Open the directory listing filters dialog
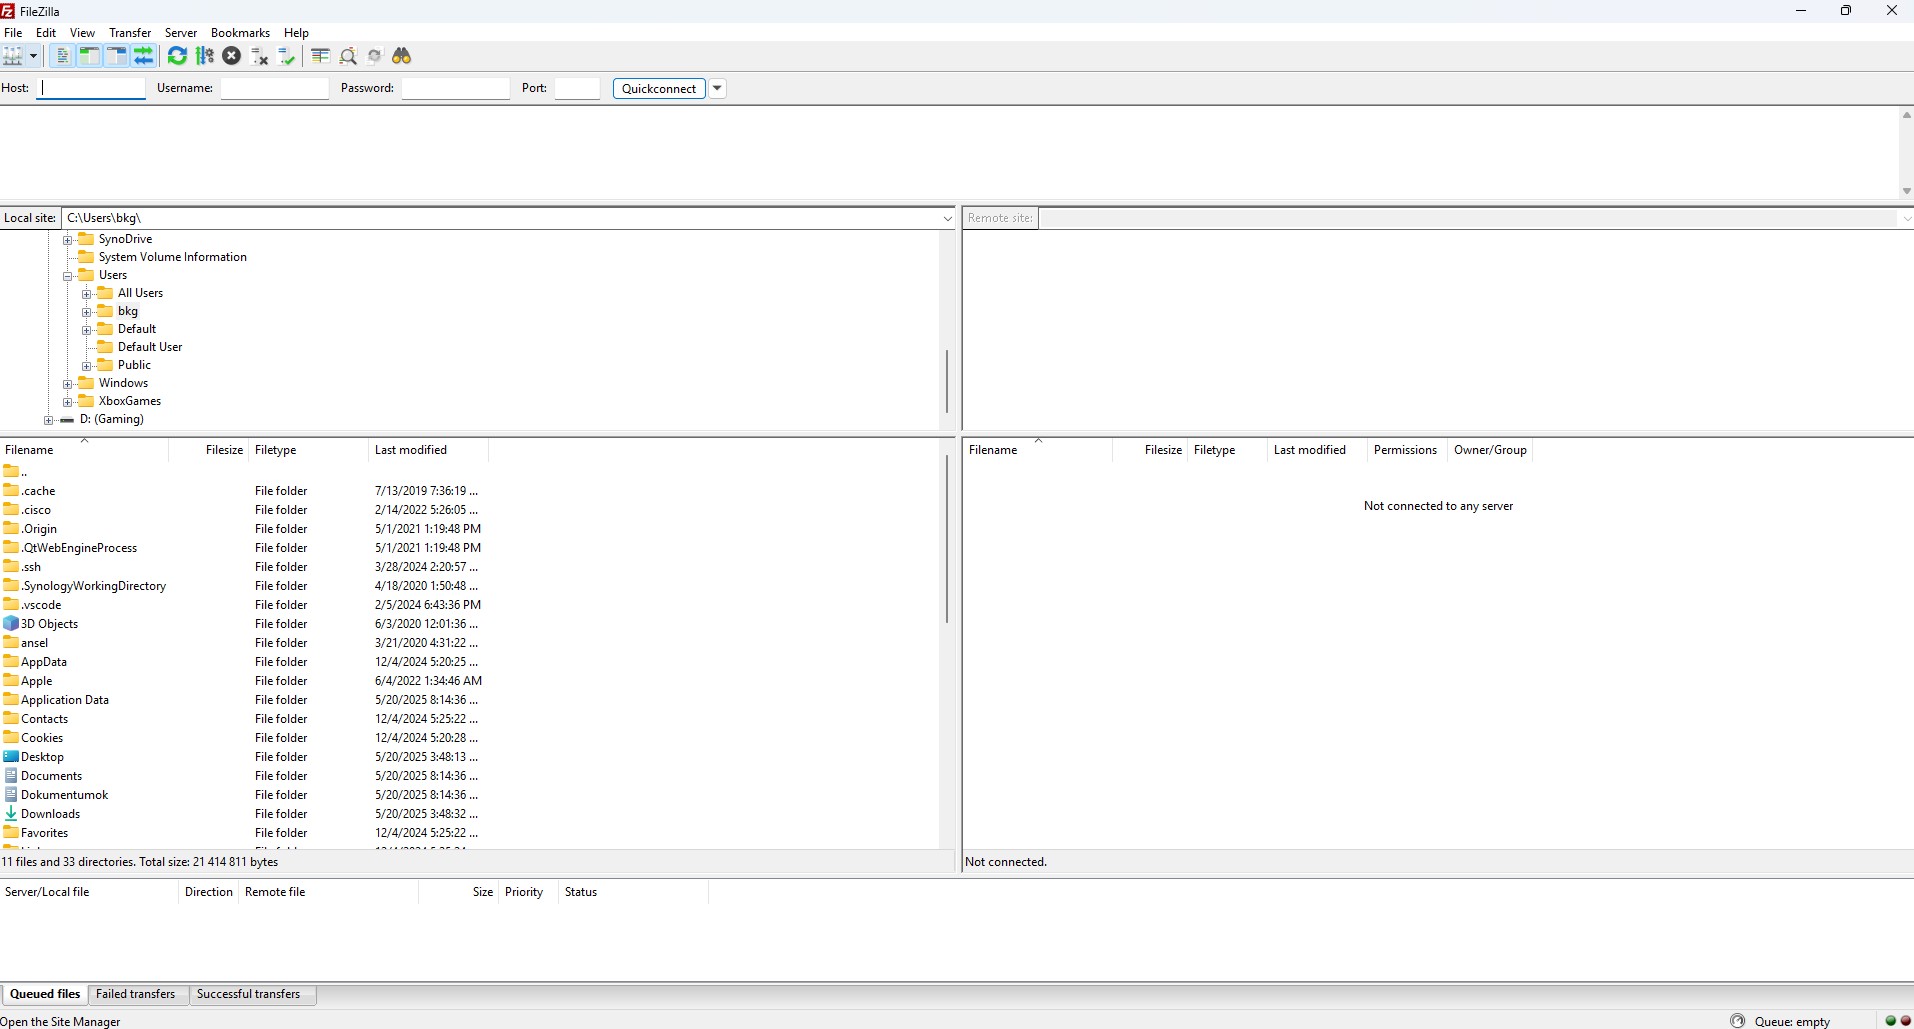The height and width of the screenshot is (1029, 1914). 320,56
